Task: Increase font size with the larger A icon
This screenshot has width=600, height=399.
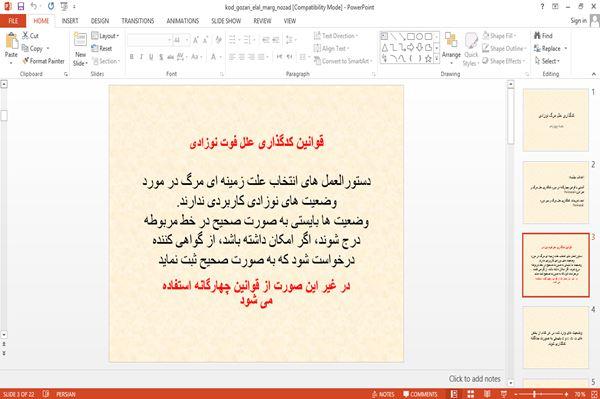Action: (196, 40)
